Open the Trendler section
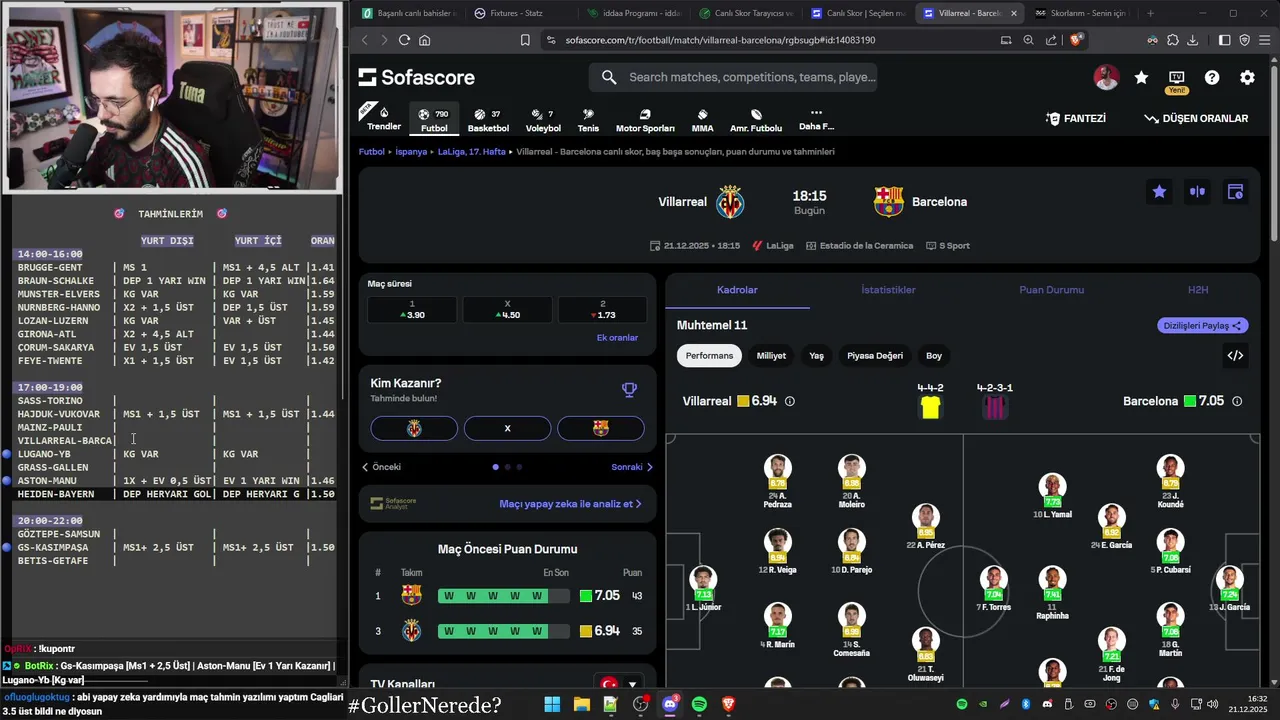The width and height of the screenshot is (1280, 720). (384, 118)
